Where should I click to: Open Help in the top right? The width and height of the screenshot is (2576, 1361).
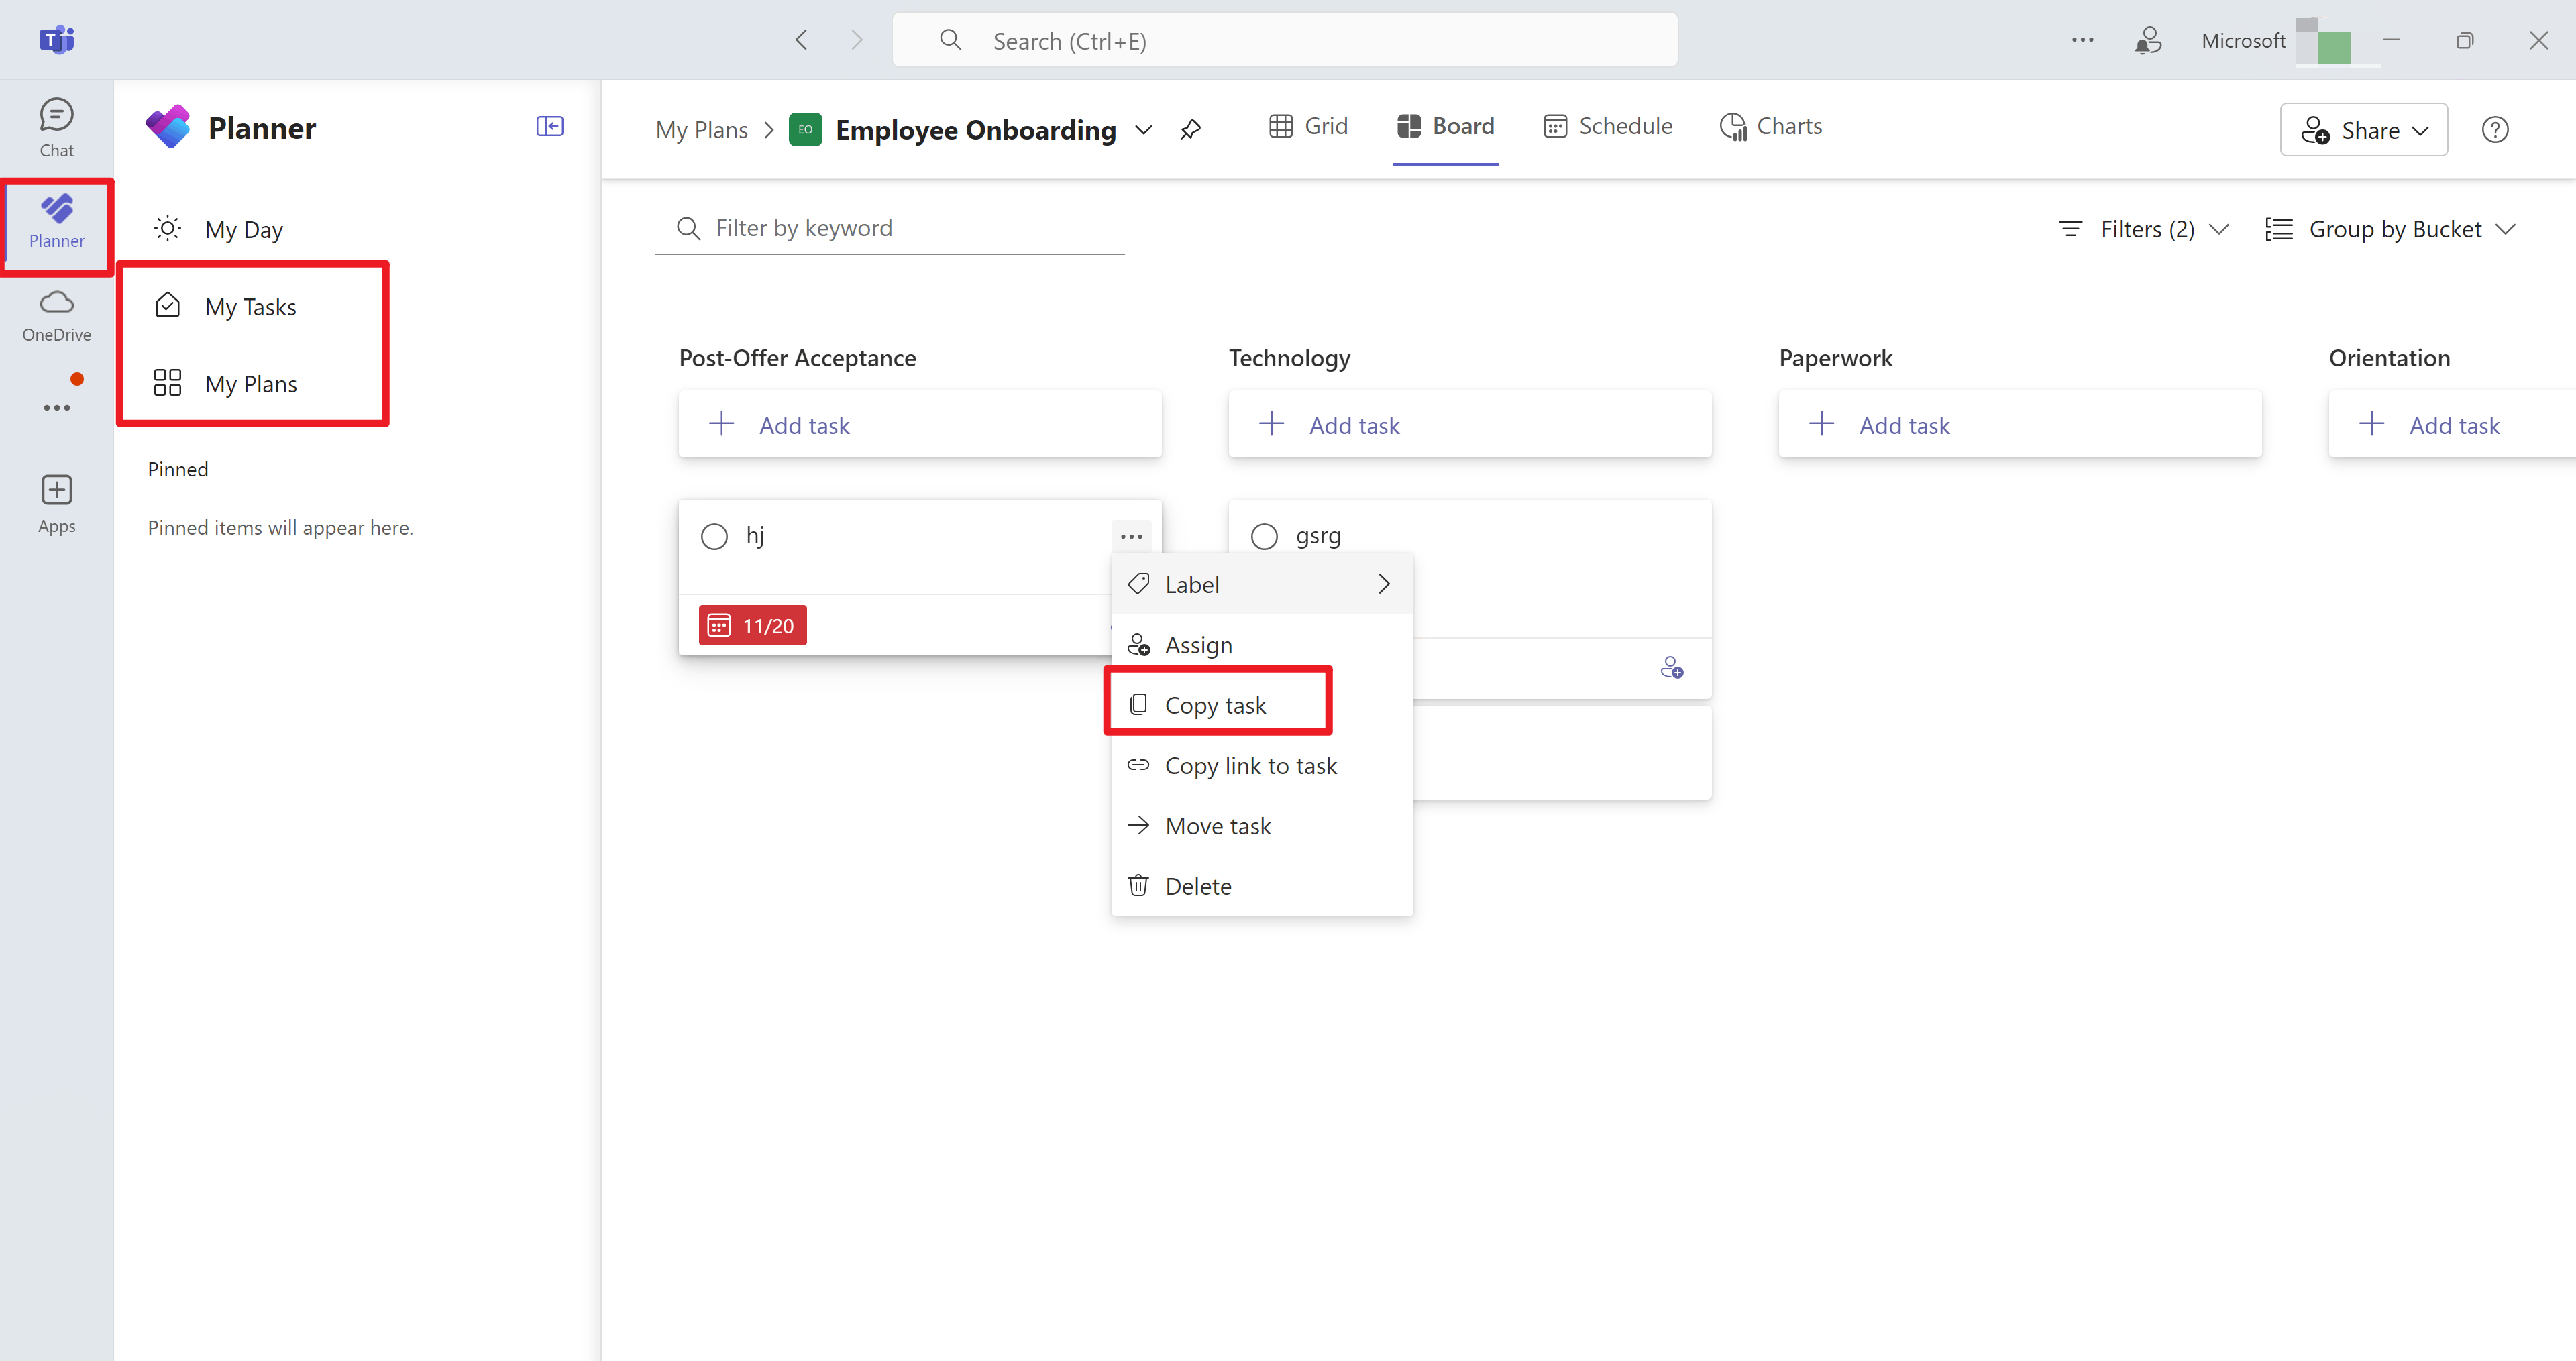pyautogui.click(x=2496, y=129)
